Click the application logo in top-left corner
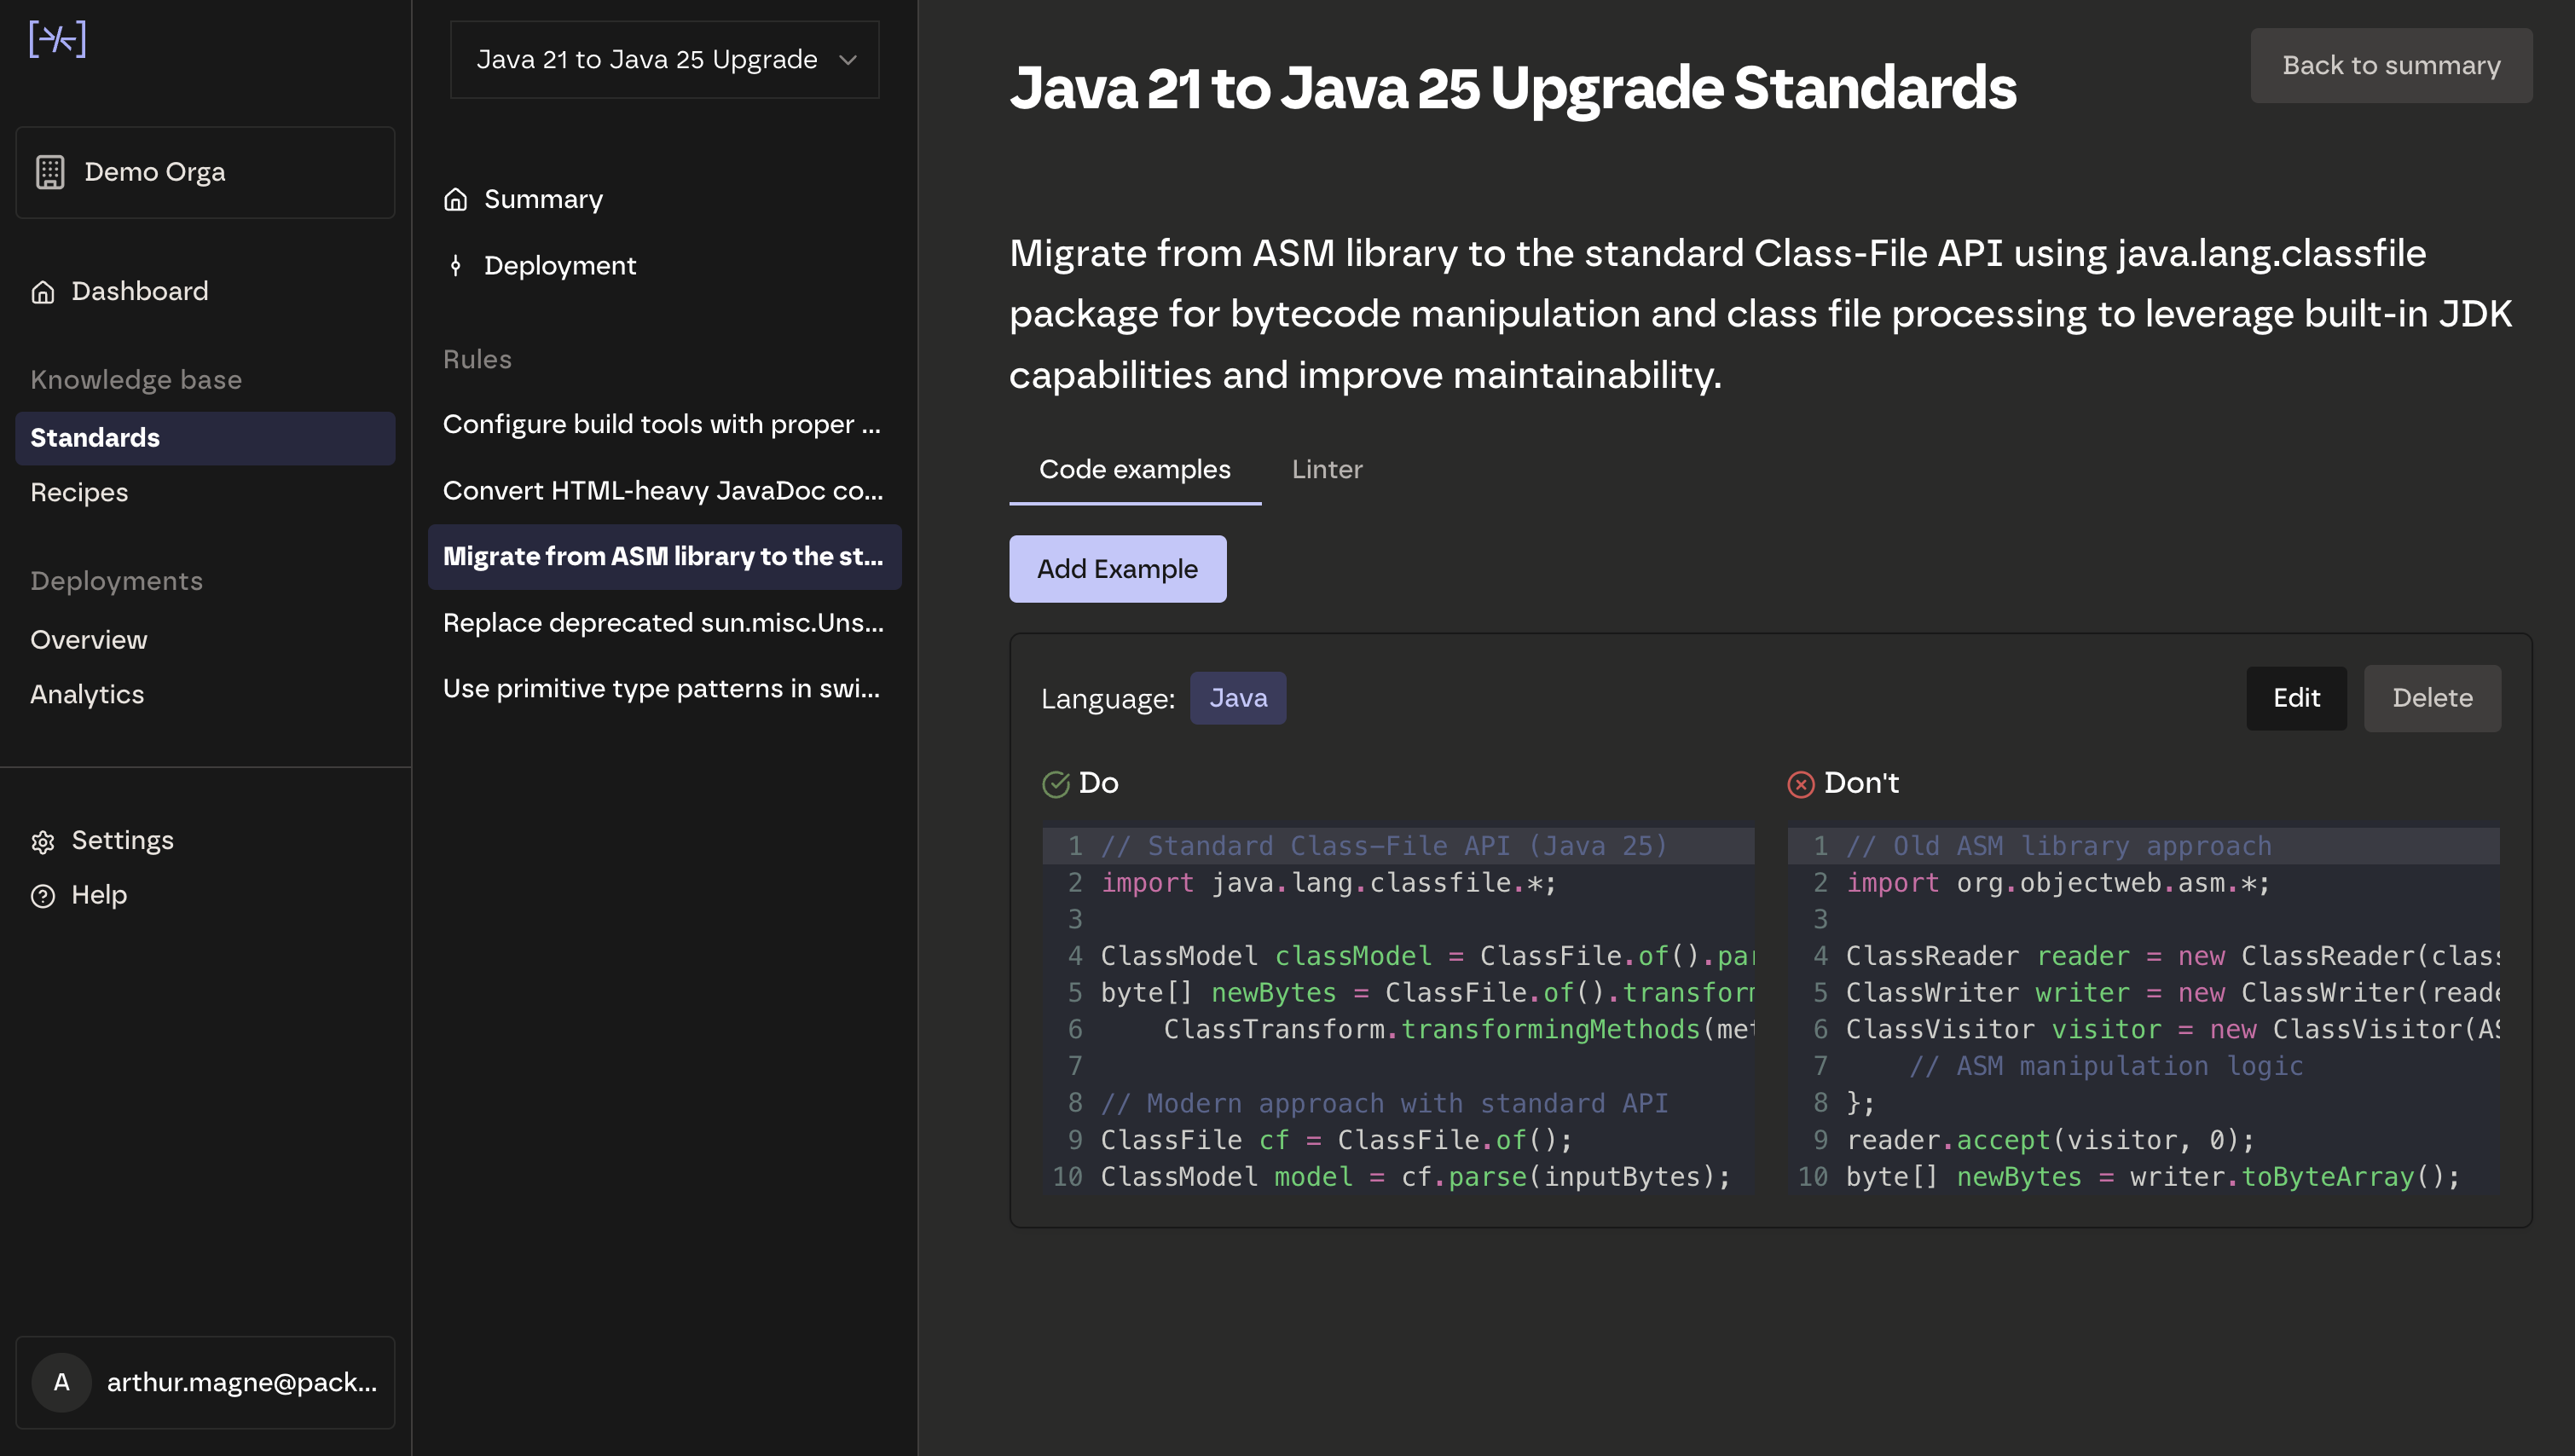This screenshot has width=2575, height=1456. point(59,39)
